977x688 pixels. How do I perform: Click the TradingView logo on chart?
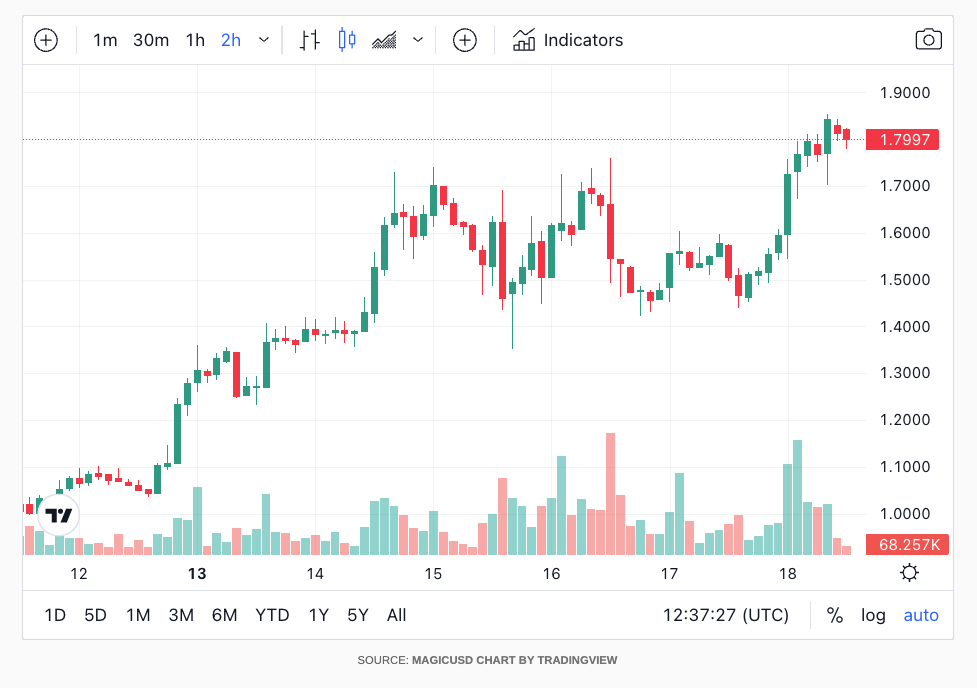click(x=59, y=515)
